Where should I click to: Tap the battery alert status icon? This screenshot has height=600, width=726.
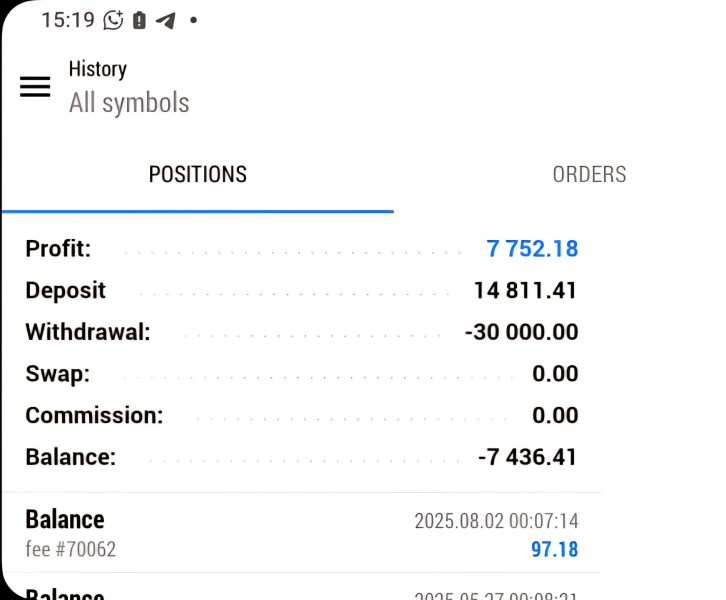pos(139,20)
